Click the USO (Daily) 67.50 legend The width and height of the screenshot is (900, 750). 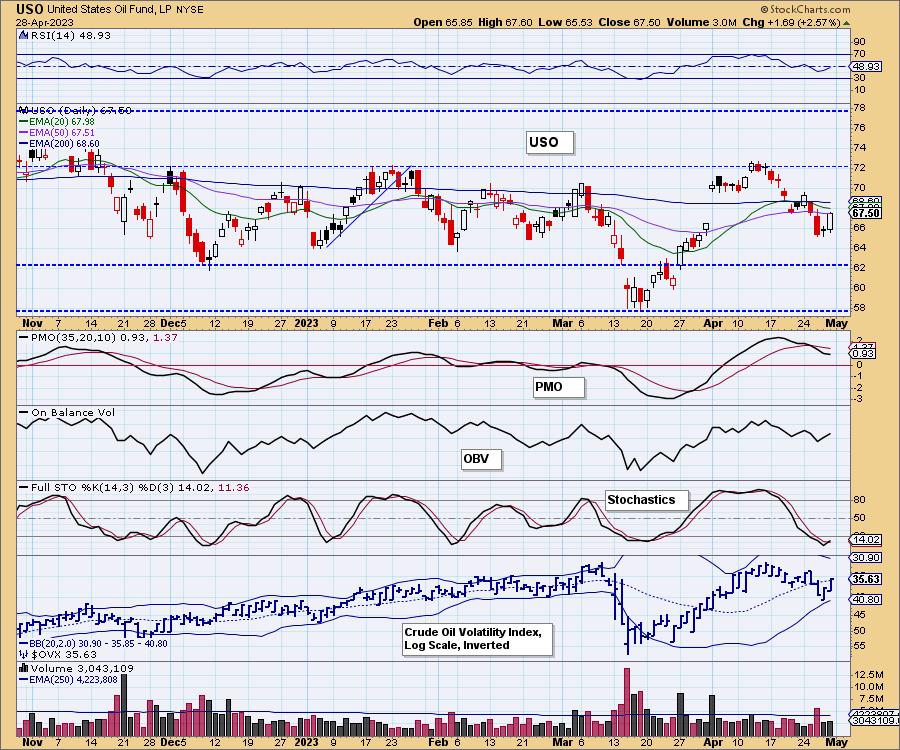point(81,110)
